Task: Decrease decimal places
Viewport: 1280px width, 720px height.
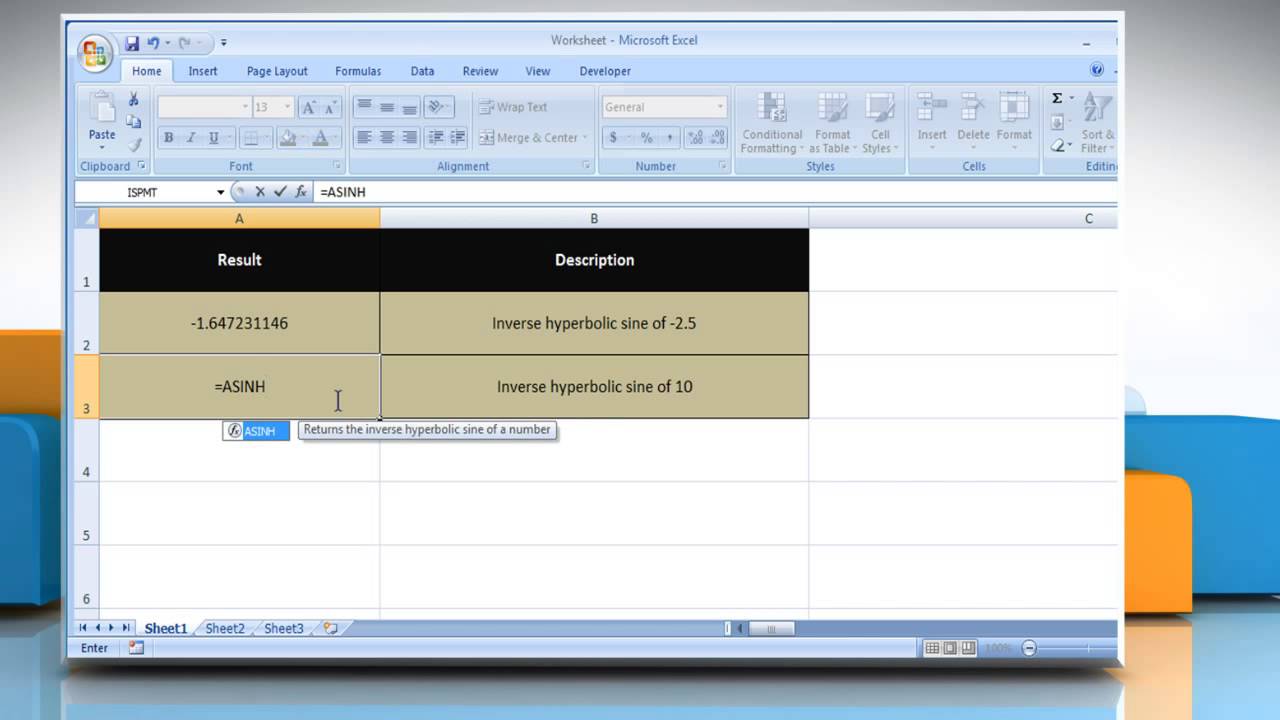Action: (x=716, y=138)
